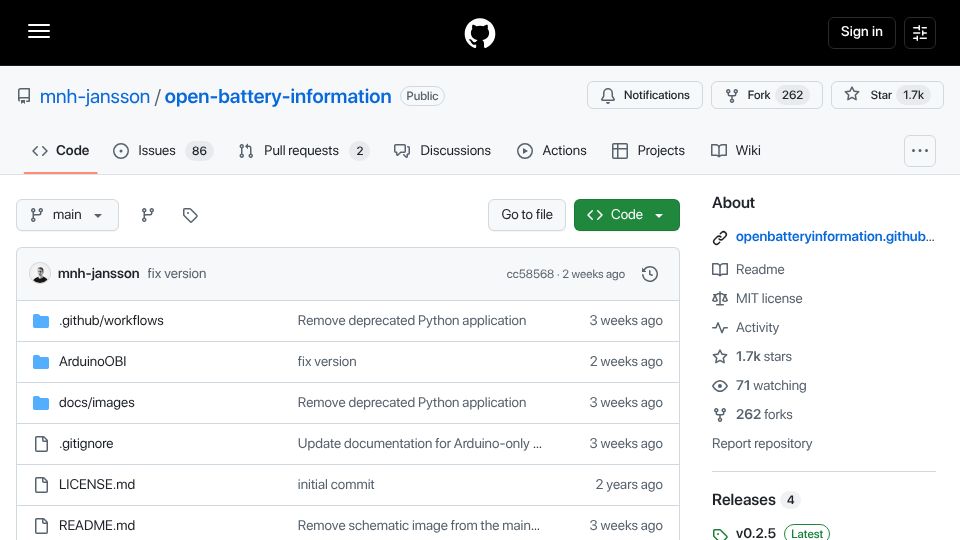Image resolution: width=960 pixels, height=540 pixels.
Task: Open 'Remove schematic image from the main' commit
Action: tap(419, 525)
